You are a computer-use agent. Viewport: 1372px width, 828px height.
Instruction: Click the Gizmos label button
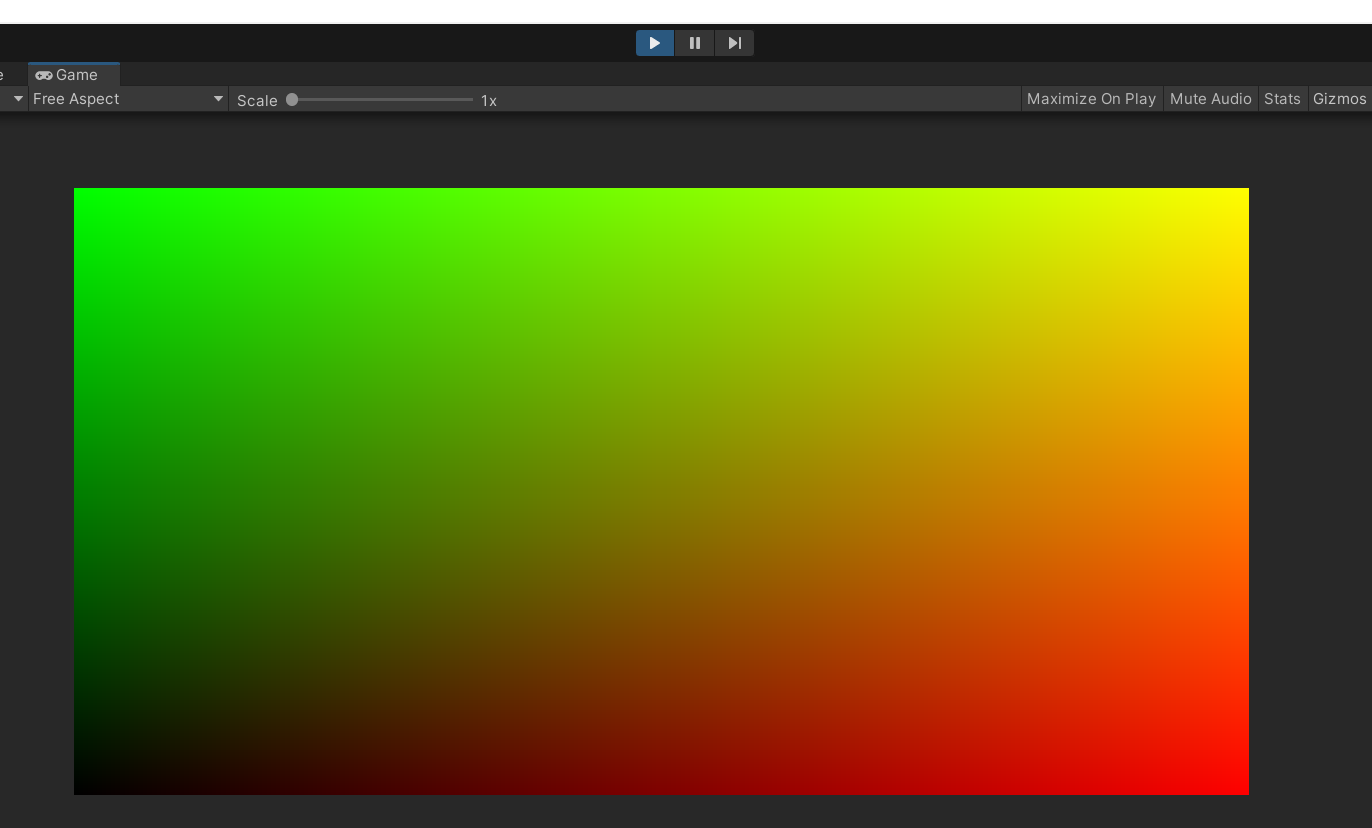click(1340, 98)
